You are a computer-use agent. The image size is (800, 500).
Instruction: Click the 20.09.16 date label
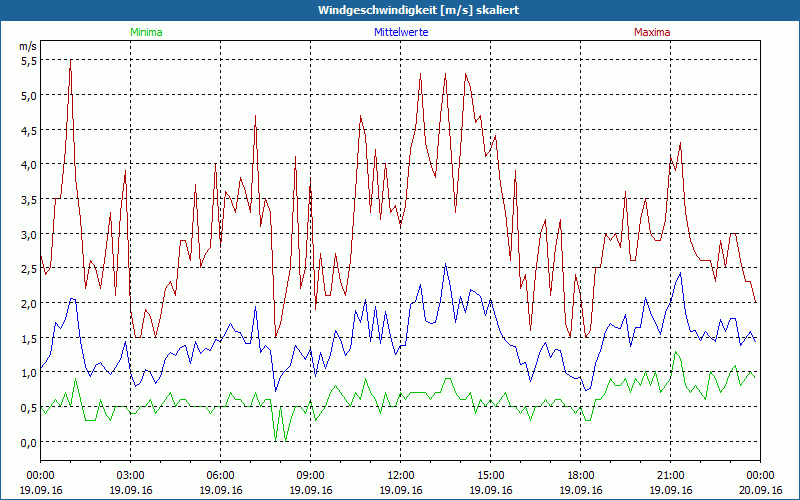[759, 490]
